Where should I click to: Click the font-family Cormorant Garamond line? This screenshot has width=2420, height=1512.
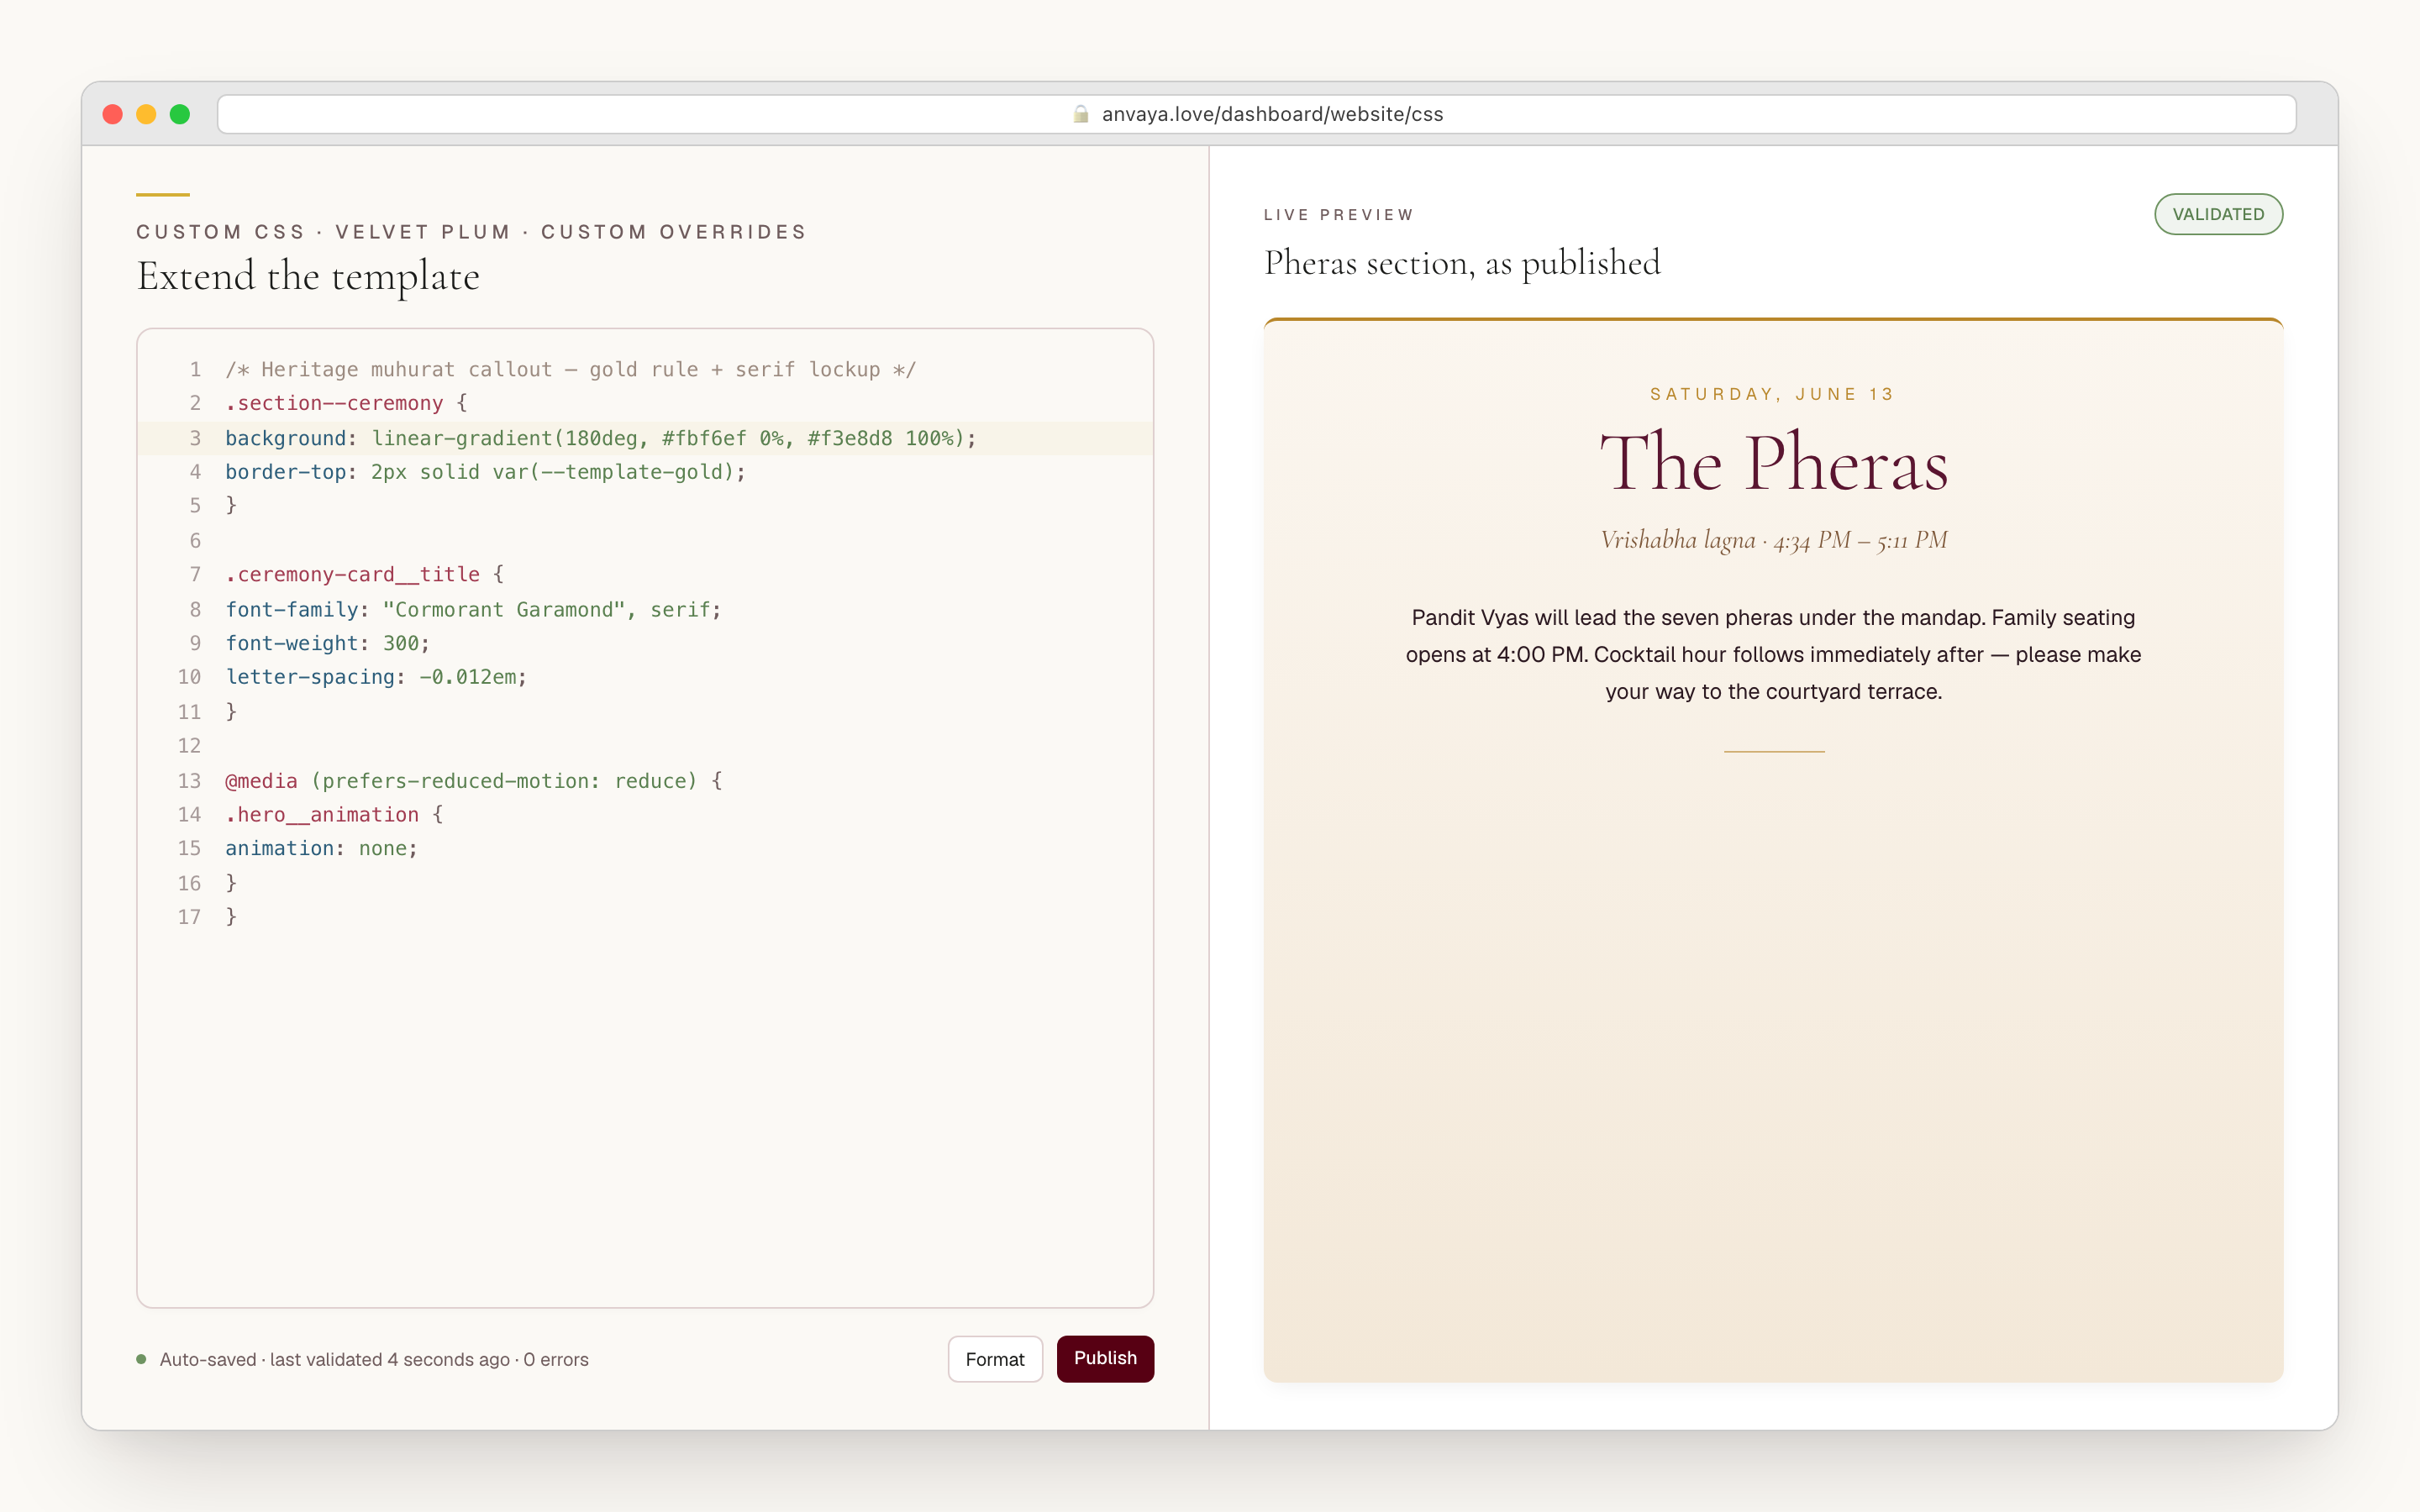coord(473,609)
